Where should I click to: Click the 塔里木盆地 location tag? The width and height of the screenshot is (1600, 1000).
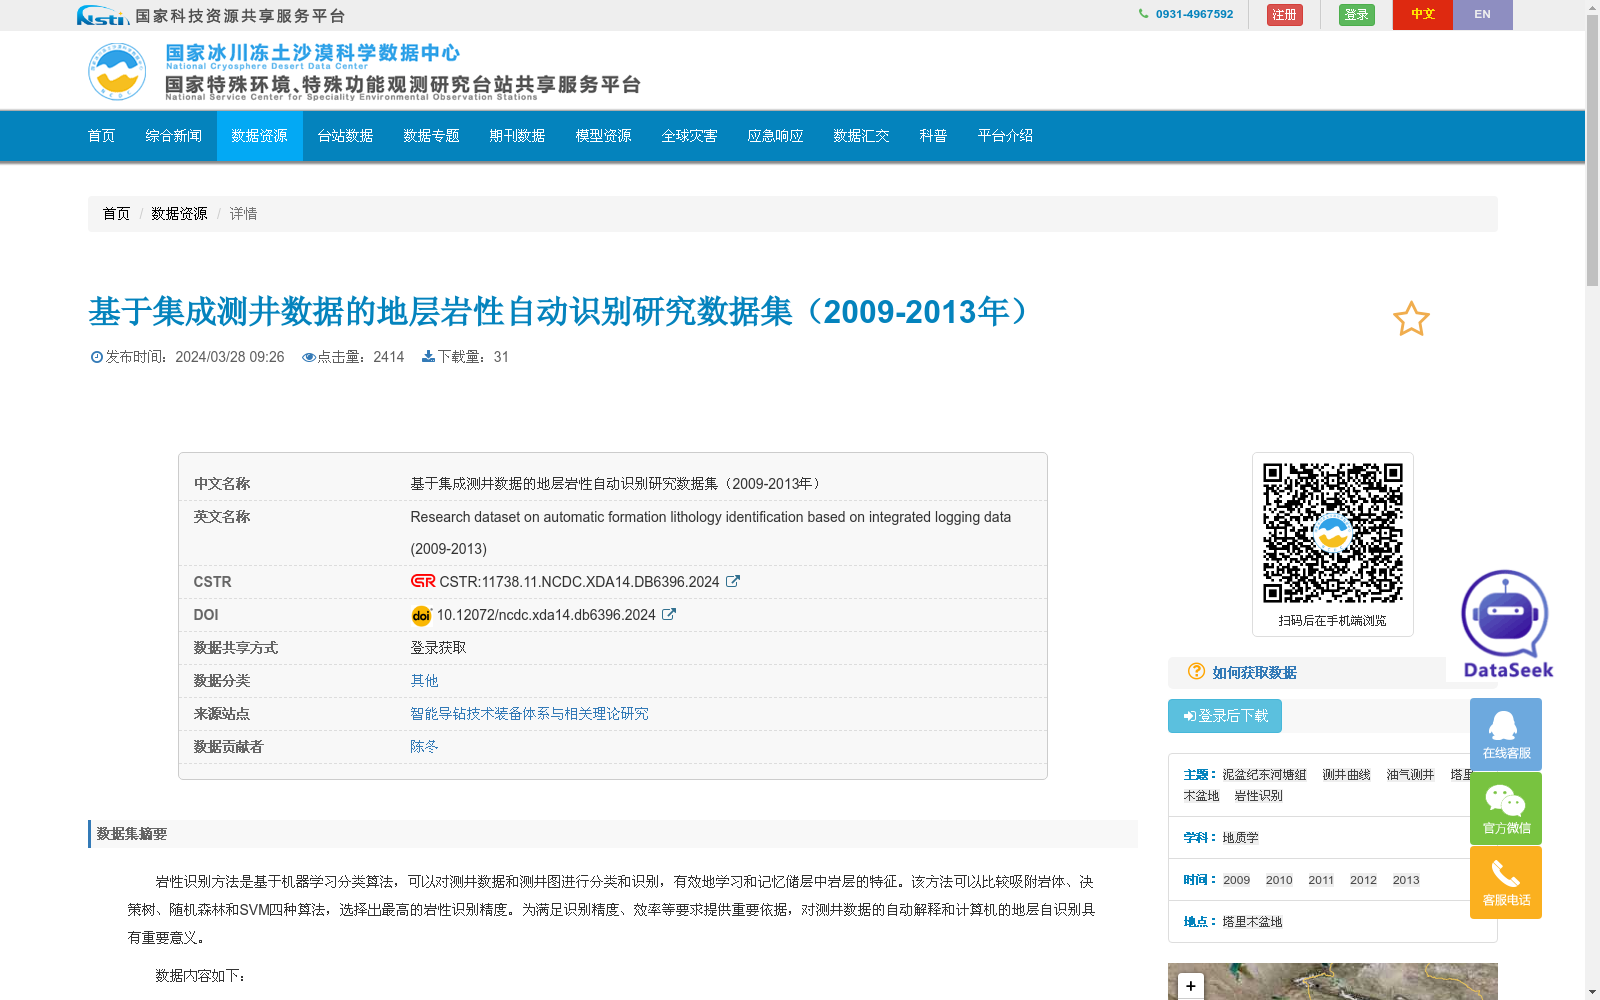[x=1252, y=922]
